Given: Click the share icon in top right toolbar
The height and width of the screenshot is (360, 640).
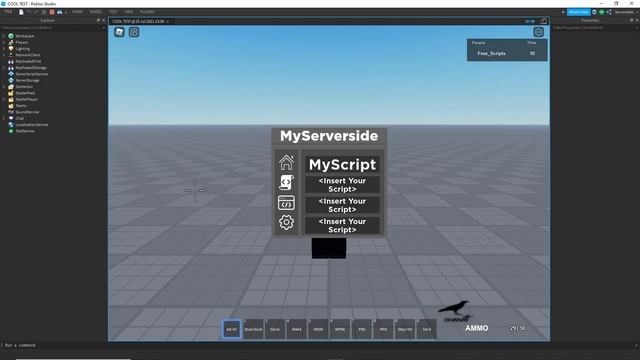Looking at the screenshot, I should click(609, 12).
